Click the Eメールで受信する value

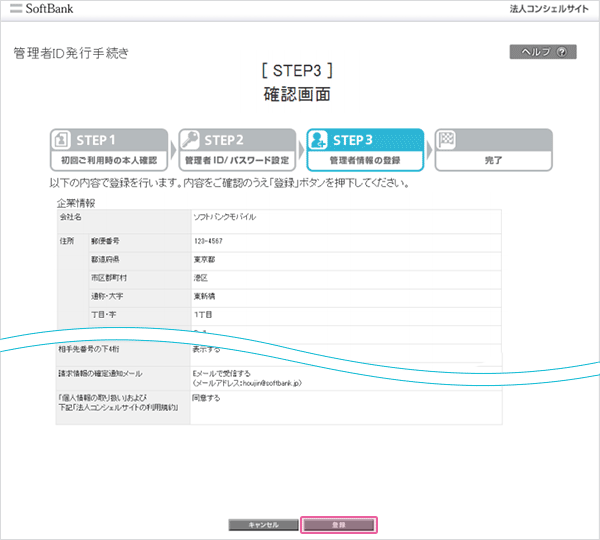coord(222,373)
